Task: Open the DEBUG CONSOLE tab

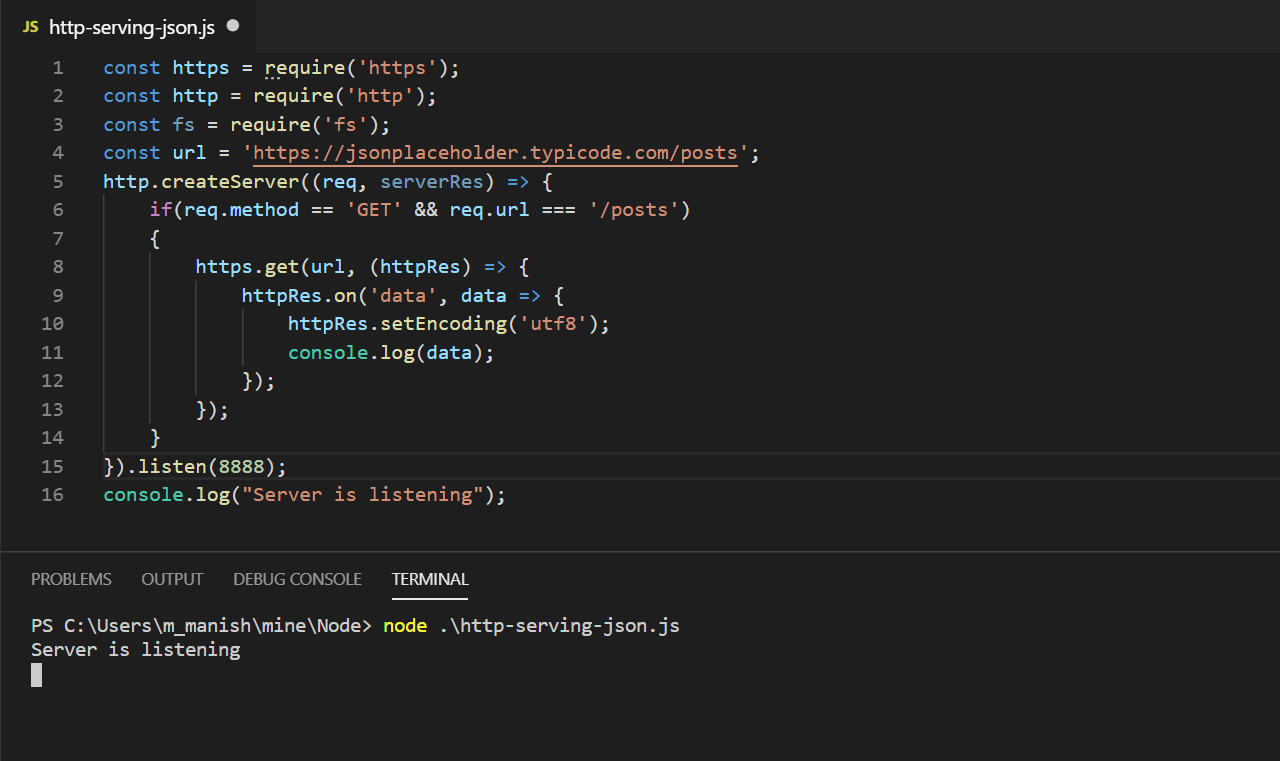Action: pyautogui.click(x=297, y=579)
